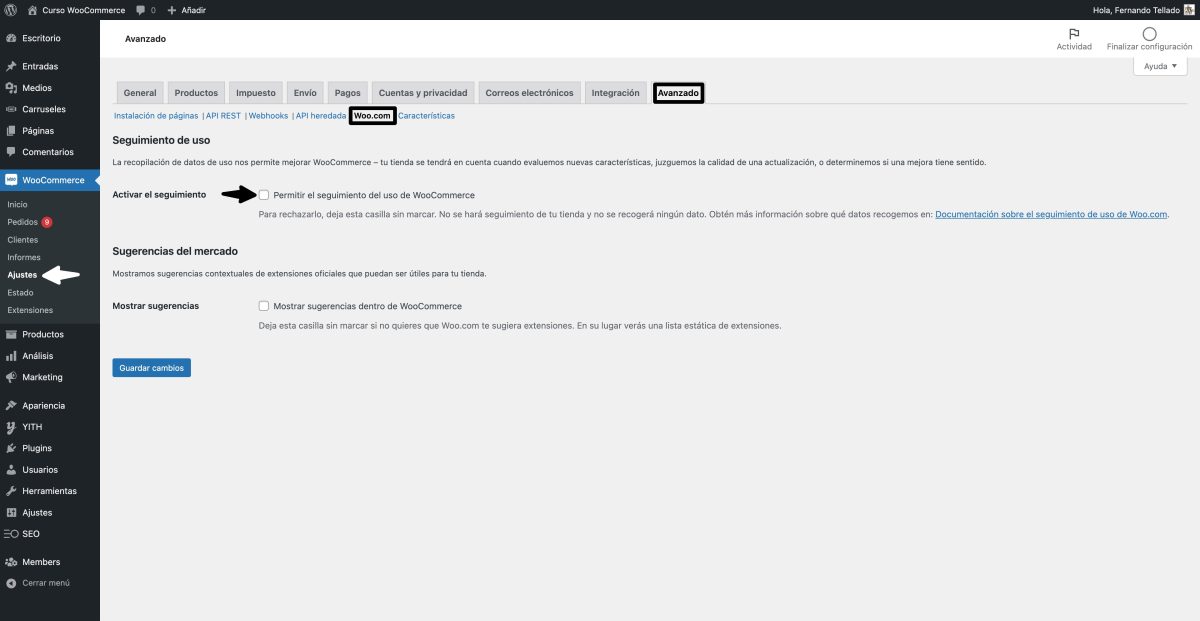Click the Actividad flag icon

(1073, 34)
